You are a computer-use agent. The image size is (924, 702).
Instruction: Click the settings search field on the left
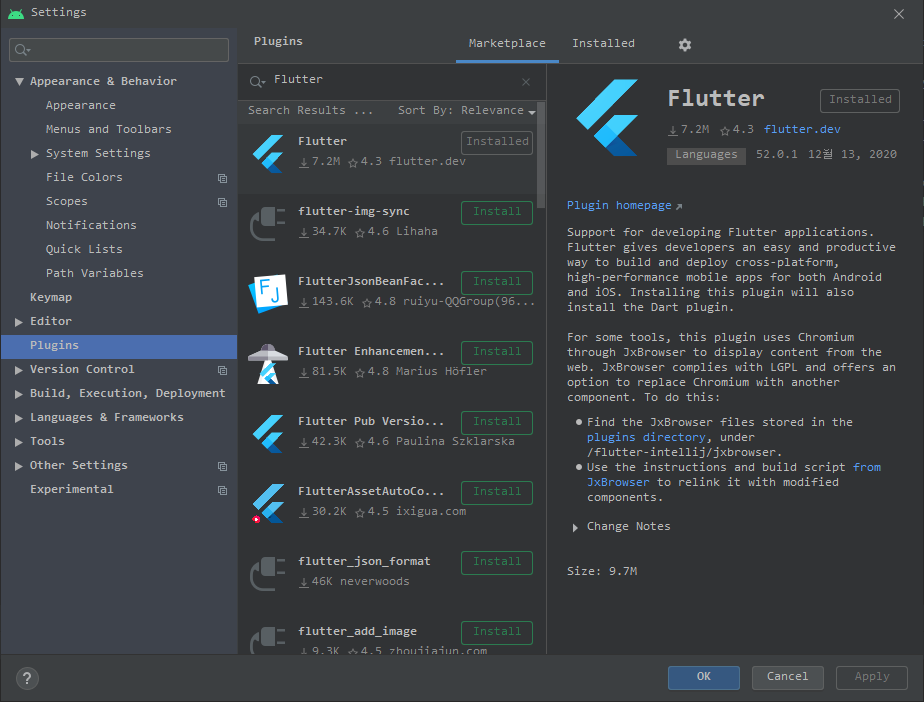point(118,49)
